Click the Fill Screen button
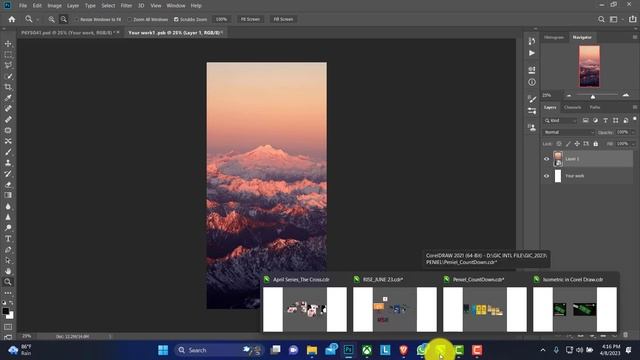This screenshot has width=640, height=360. (x=283, y=19)
